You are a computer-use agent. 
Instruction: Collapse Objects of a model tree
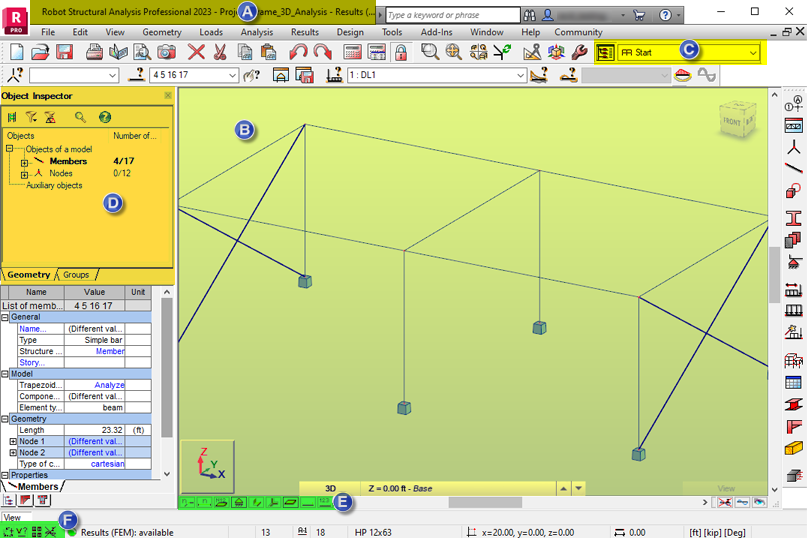point(9,149)
